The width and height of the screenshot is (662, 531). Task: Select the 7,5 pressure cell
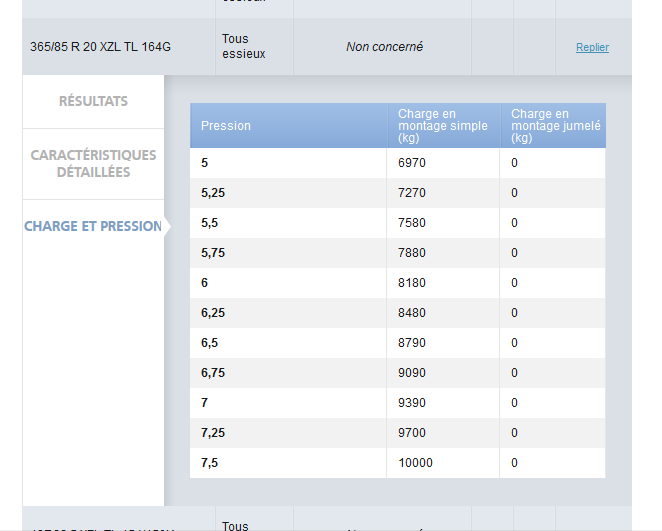pyautogui.click(x=209, y=463)
